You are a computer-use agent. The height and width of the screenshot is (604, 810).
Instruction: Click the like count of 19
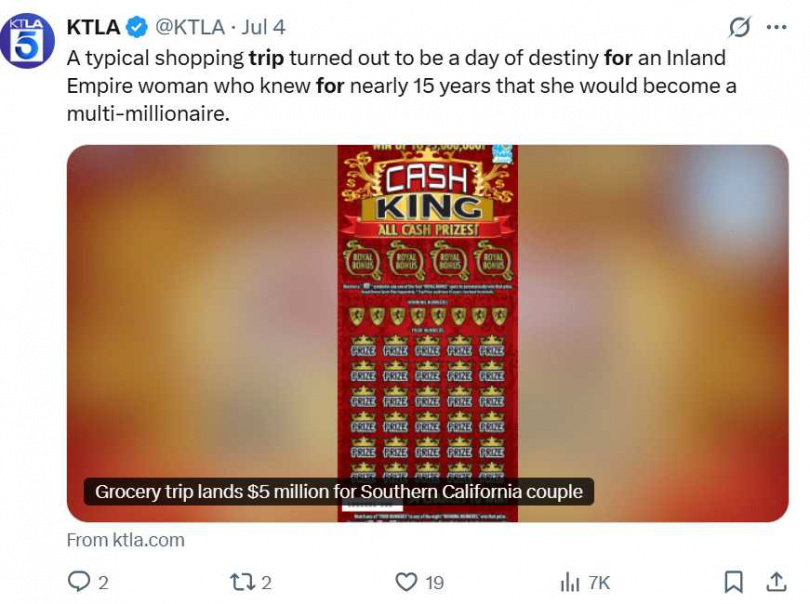434,582
